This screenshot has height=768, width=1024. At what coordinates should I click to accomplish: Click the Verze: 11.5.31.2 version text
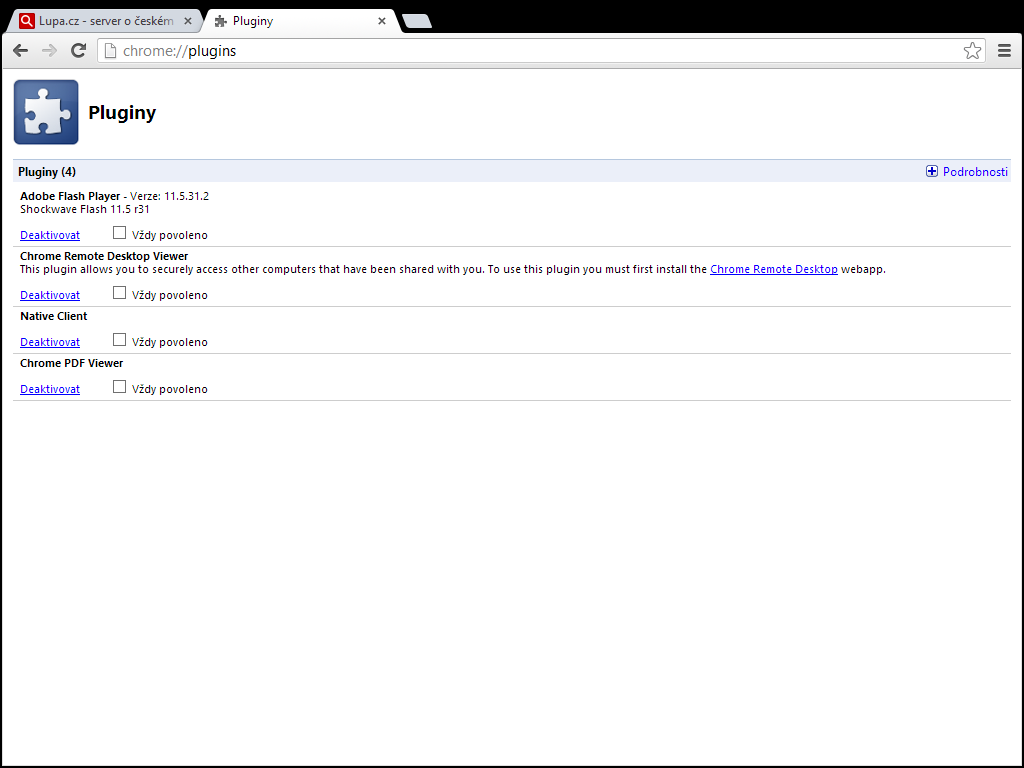coord(170,196)
